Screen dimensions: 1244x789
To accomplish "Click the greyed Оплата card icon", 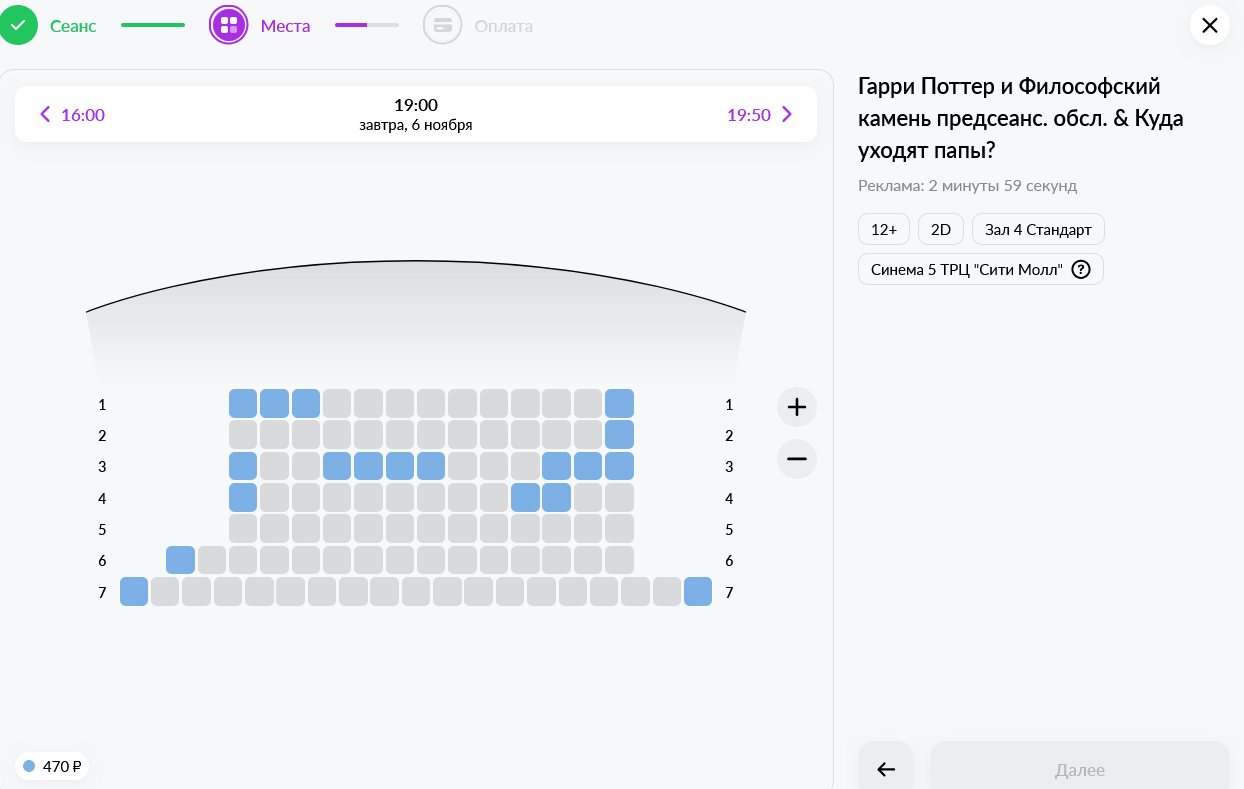I will coord(442,25).
